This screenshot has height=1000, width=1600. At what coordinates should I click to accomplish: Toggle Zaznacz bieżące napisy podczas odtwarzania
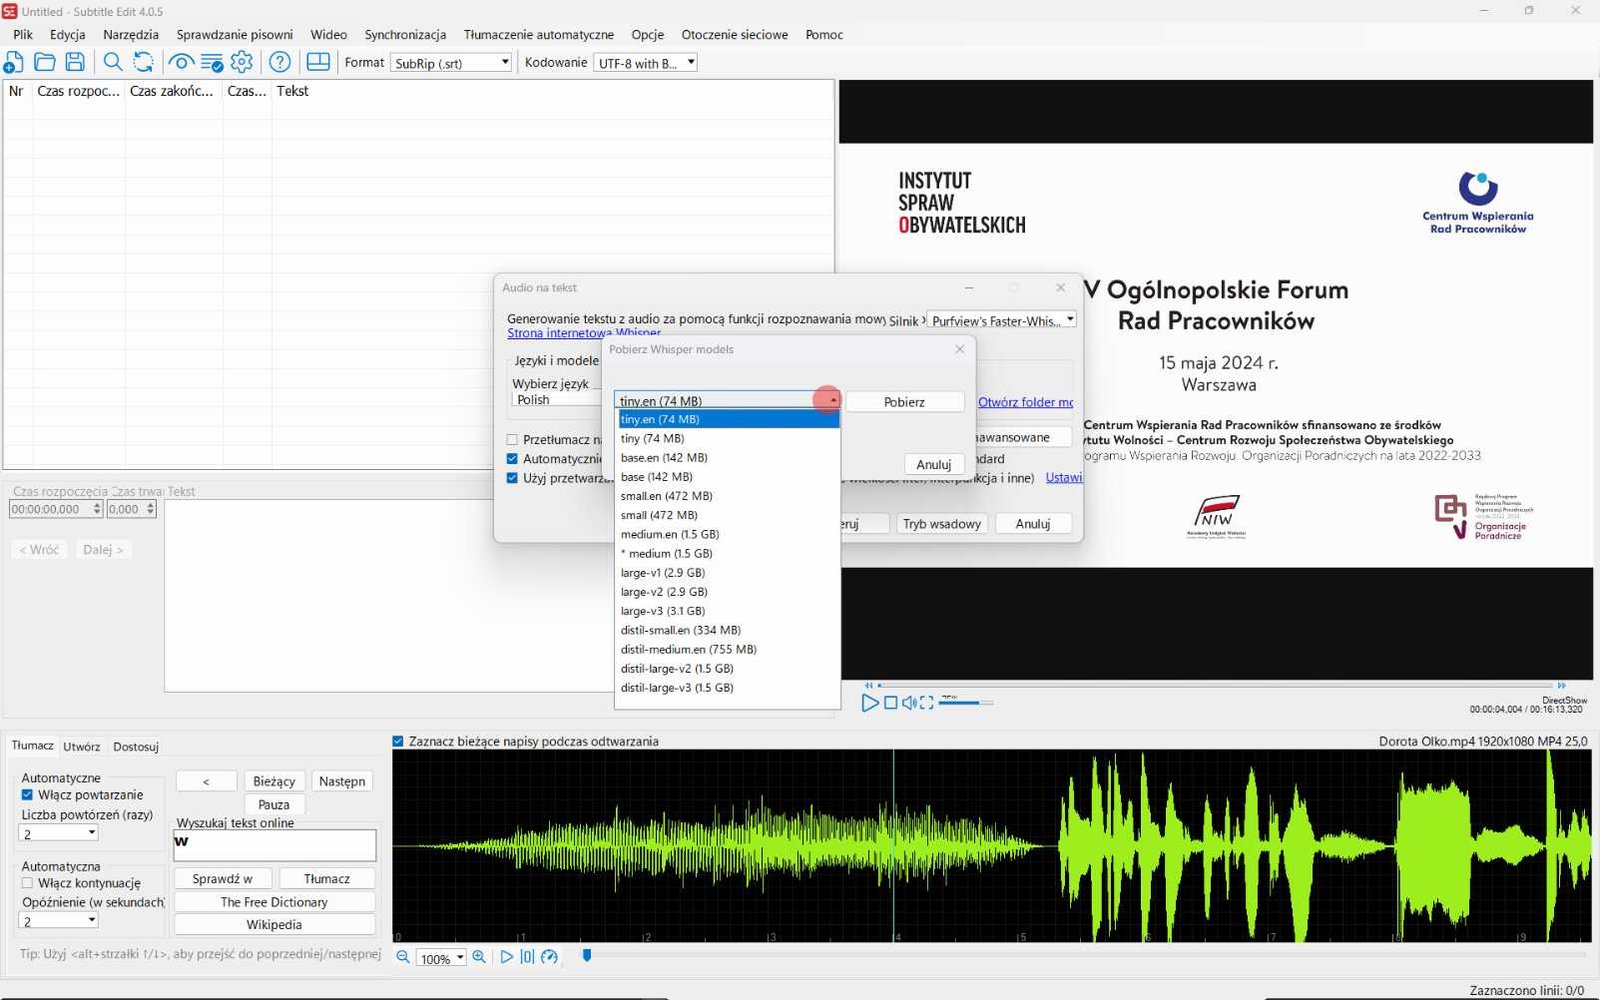pos(398,741)
